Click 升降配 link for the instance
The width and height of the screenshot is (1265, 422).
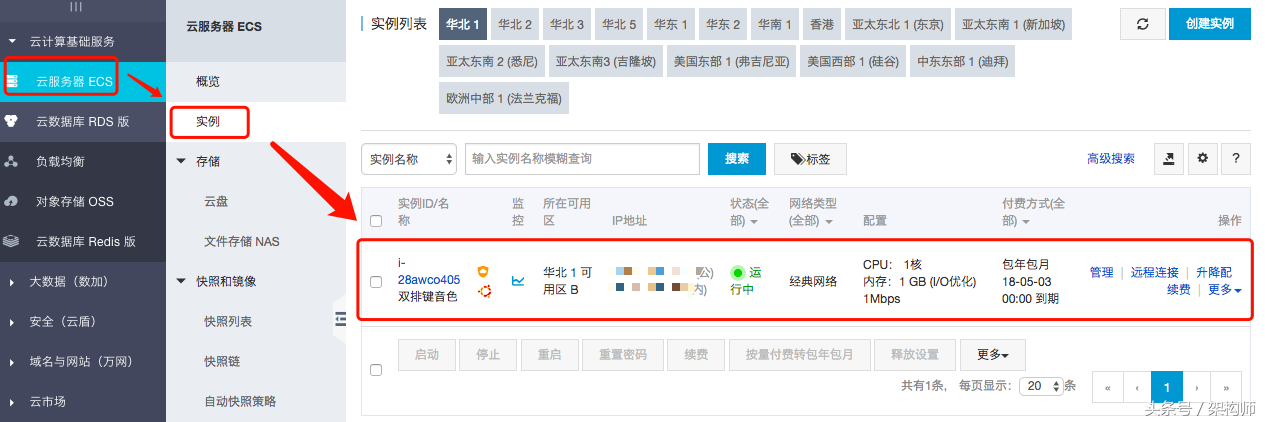point(1214,272)
